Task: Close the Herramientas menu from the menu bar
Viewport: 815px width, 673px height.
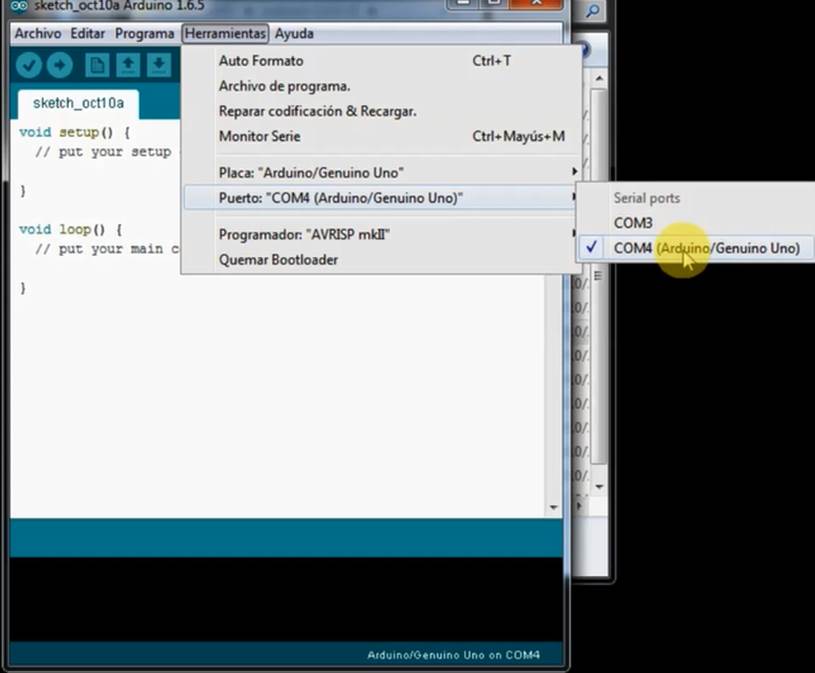Action: pos(225,34)
